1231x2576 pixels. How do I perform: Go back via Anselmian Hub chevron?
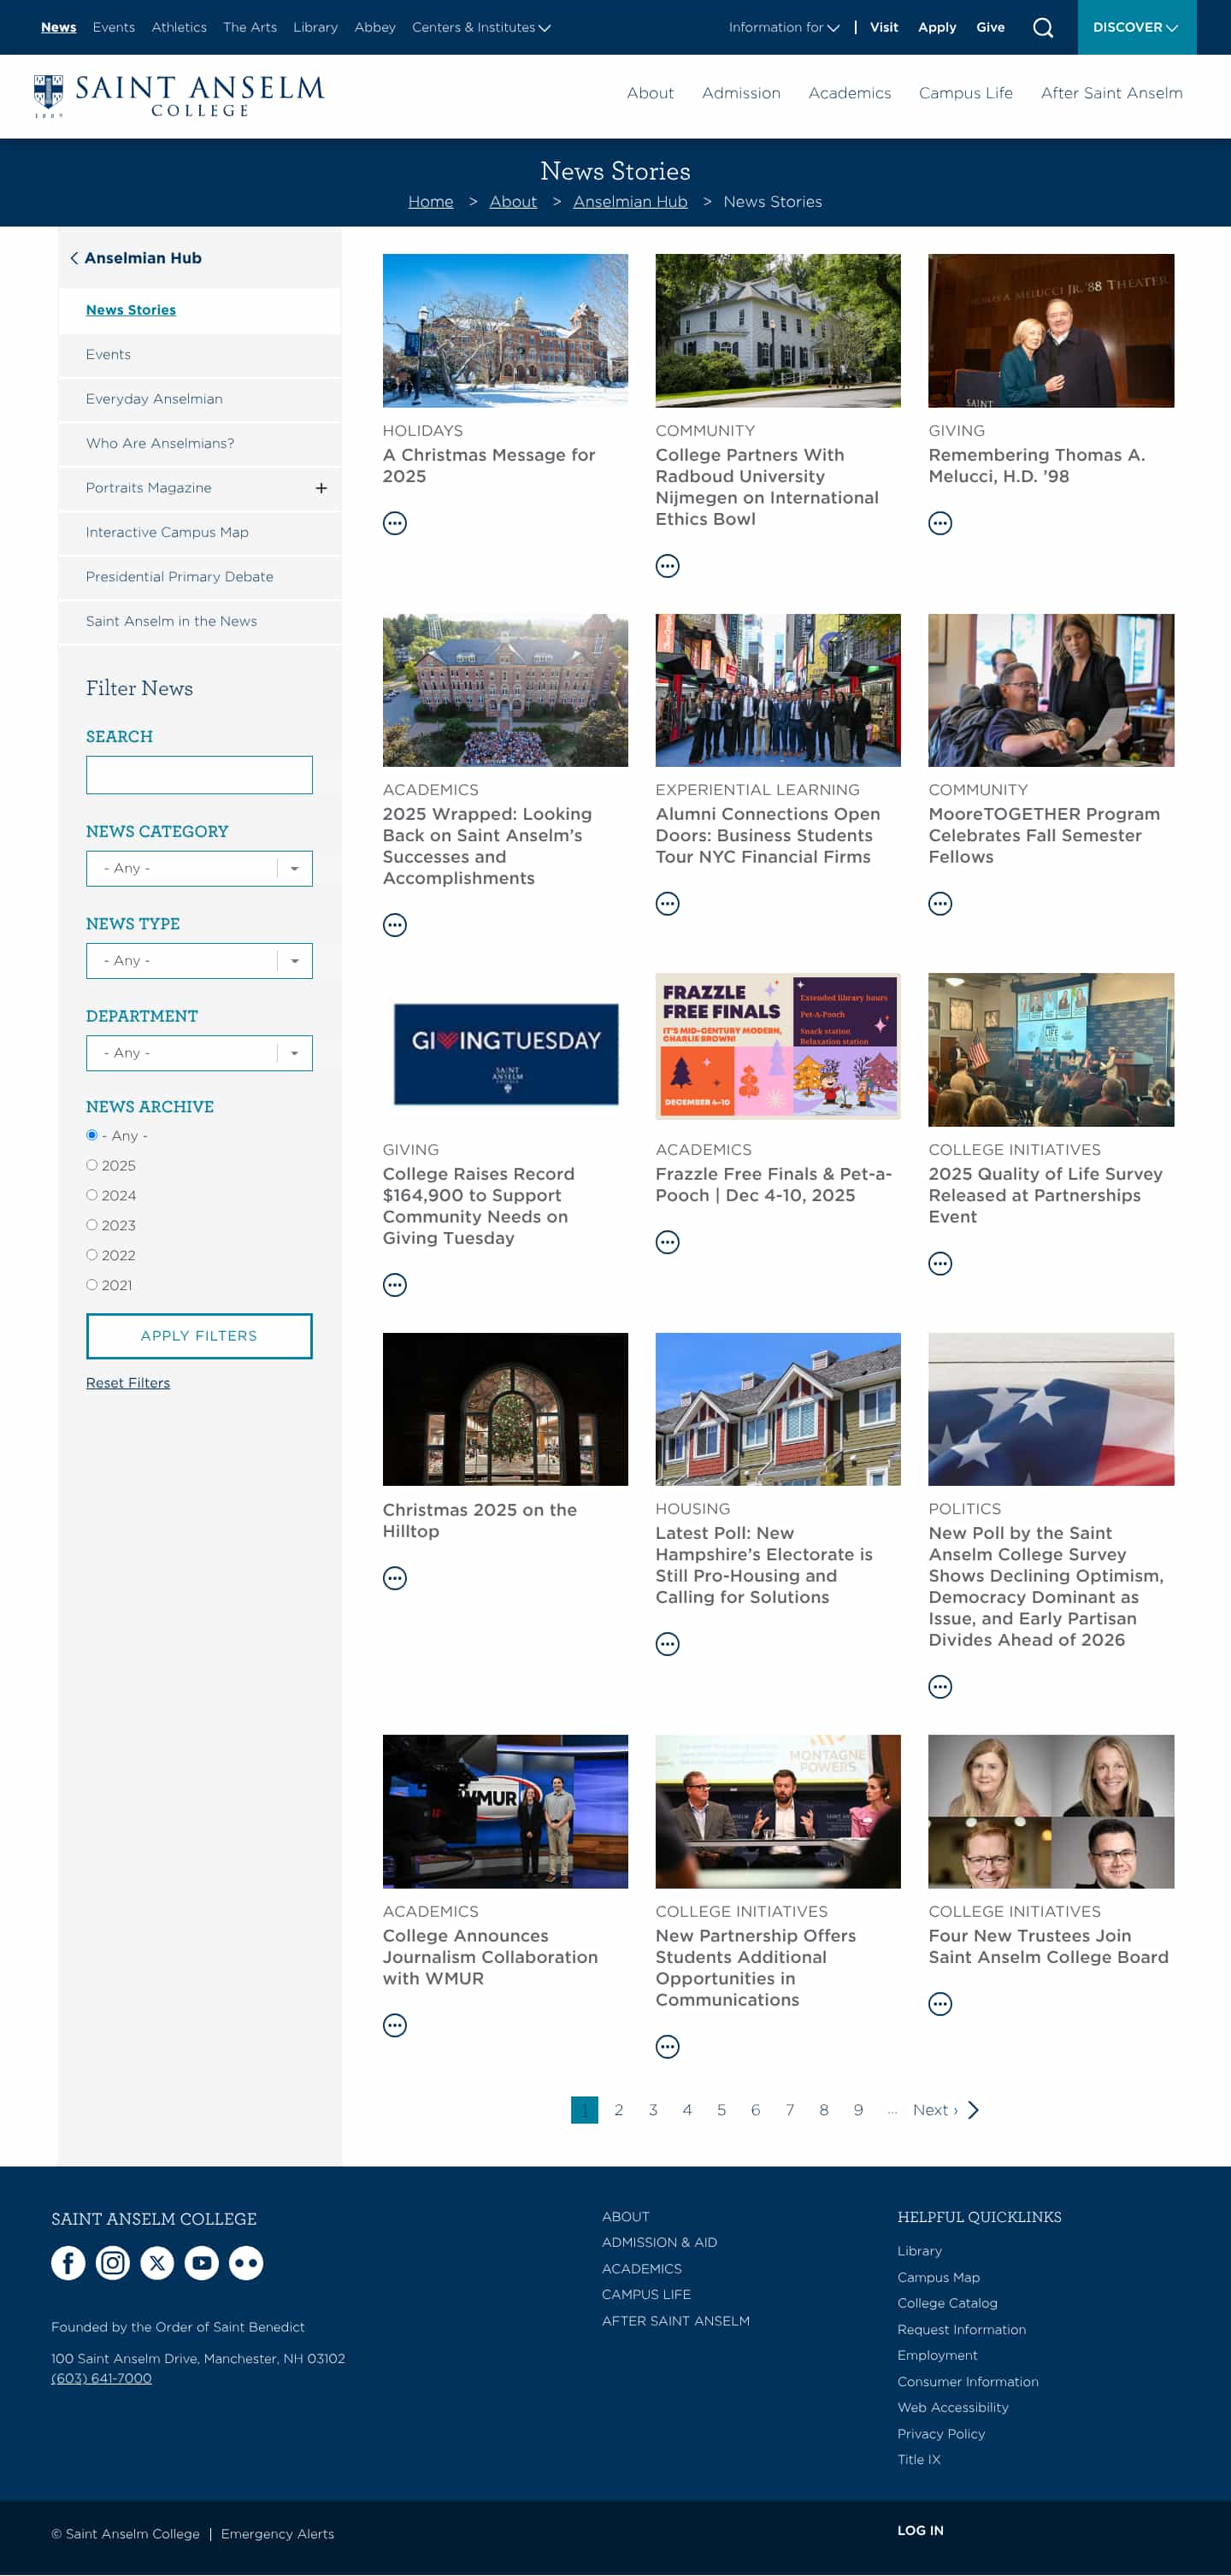[x=74, y=258]
